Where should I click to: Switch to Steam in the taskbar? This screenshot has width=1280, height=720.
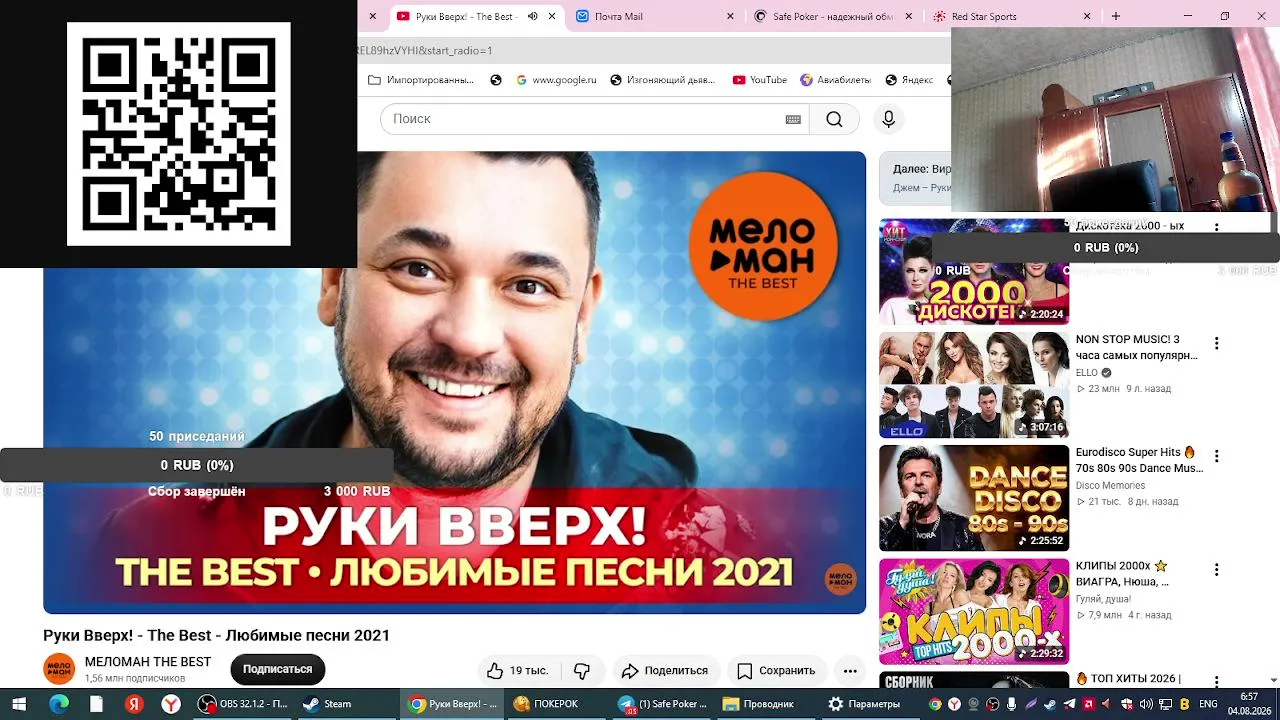[x=348, y=704]
